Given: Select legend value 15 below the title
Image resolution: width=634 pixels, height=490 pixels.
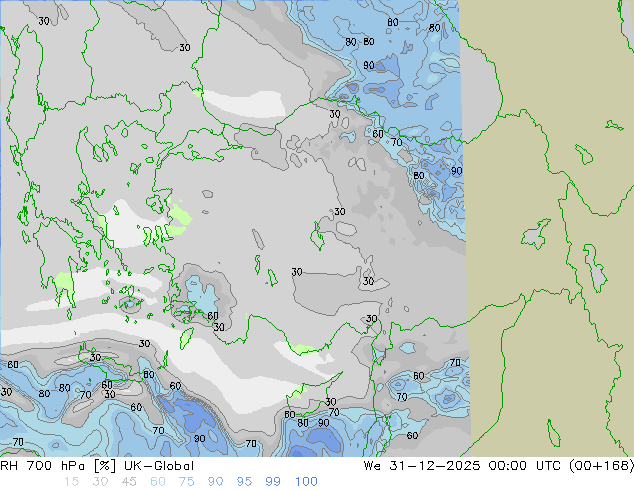Looking at the screenshot, I should pos(71,482).
